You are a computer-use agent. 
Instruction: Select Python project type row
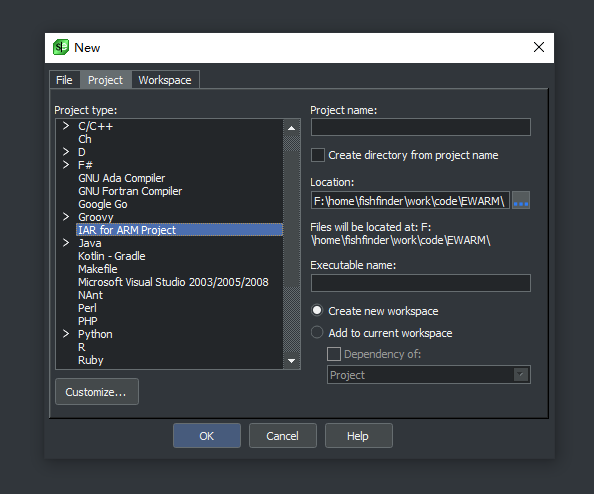click(95, 334)
